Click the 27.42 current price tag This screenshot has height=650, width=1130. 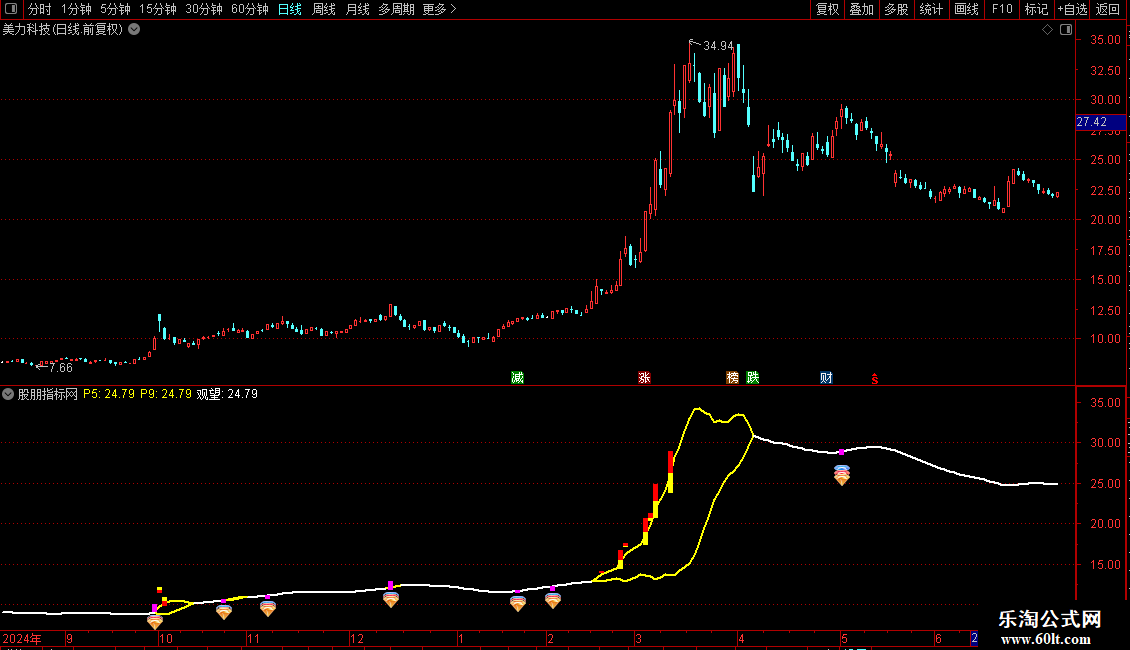click(x=1100, y=122)
